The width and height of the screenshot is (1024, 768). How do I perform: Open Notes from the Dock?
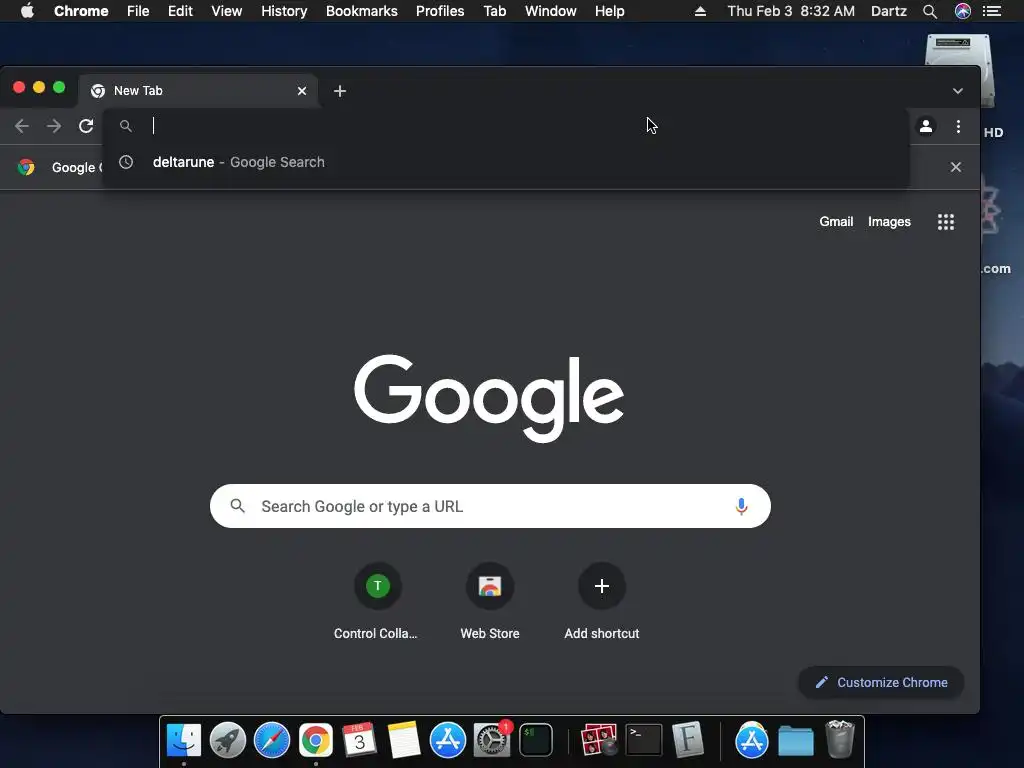(404, 740)
